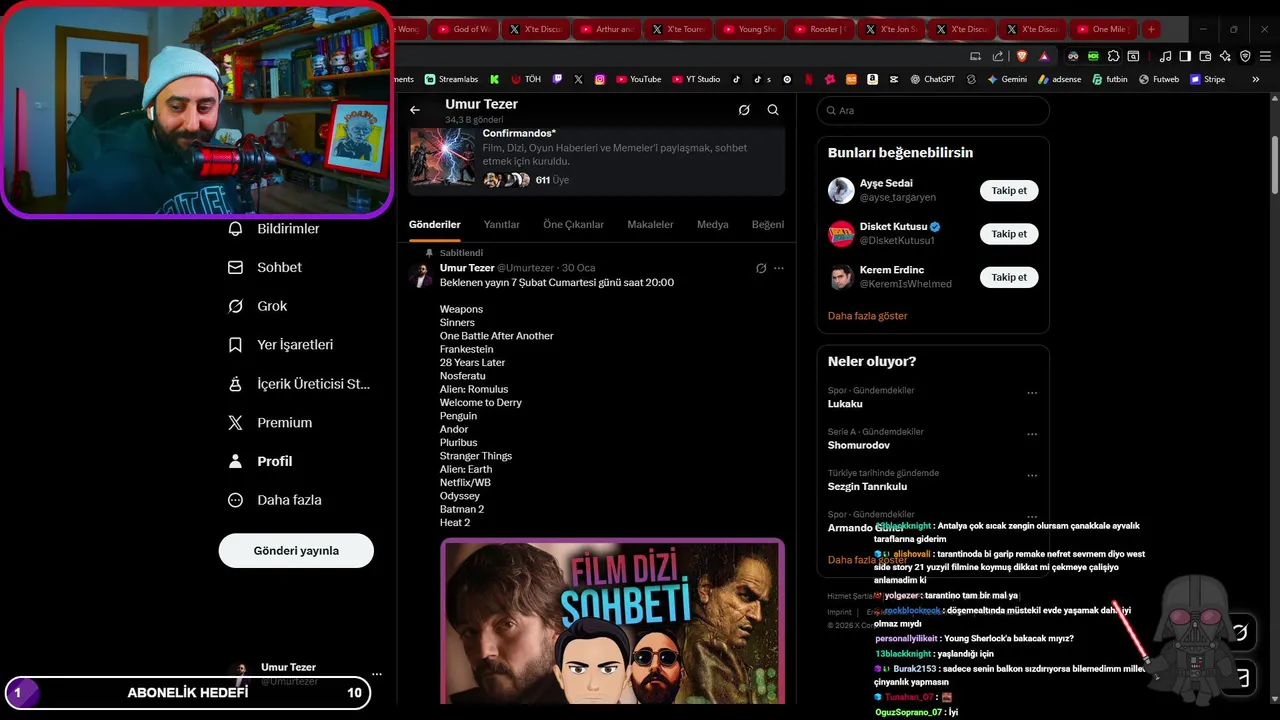Screen dimensions: 1280x720
Task: Click Gönderi yayınla button
Action: (296, 551)
